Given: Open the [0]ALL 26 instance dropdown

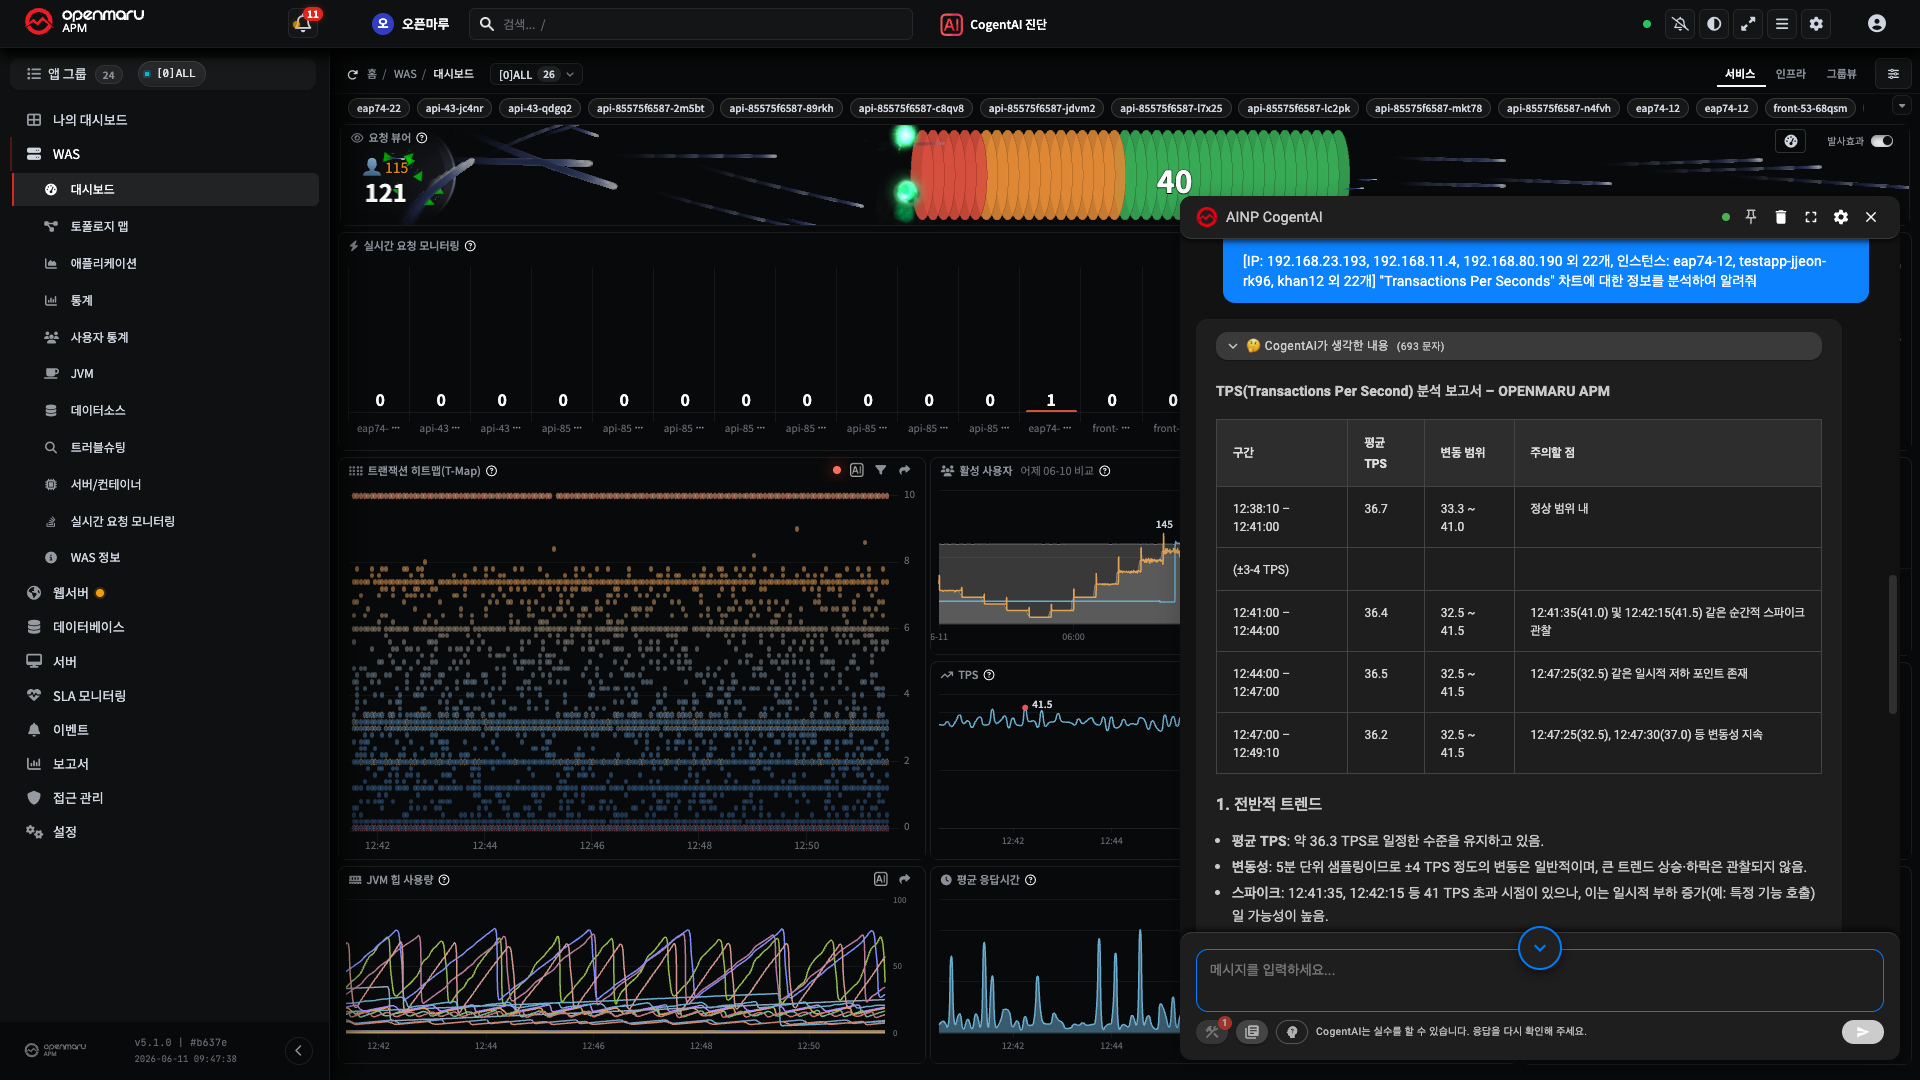Looking at the screenshot, I should [536, 75].
